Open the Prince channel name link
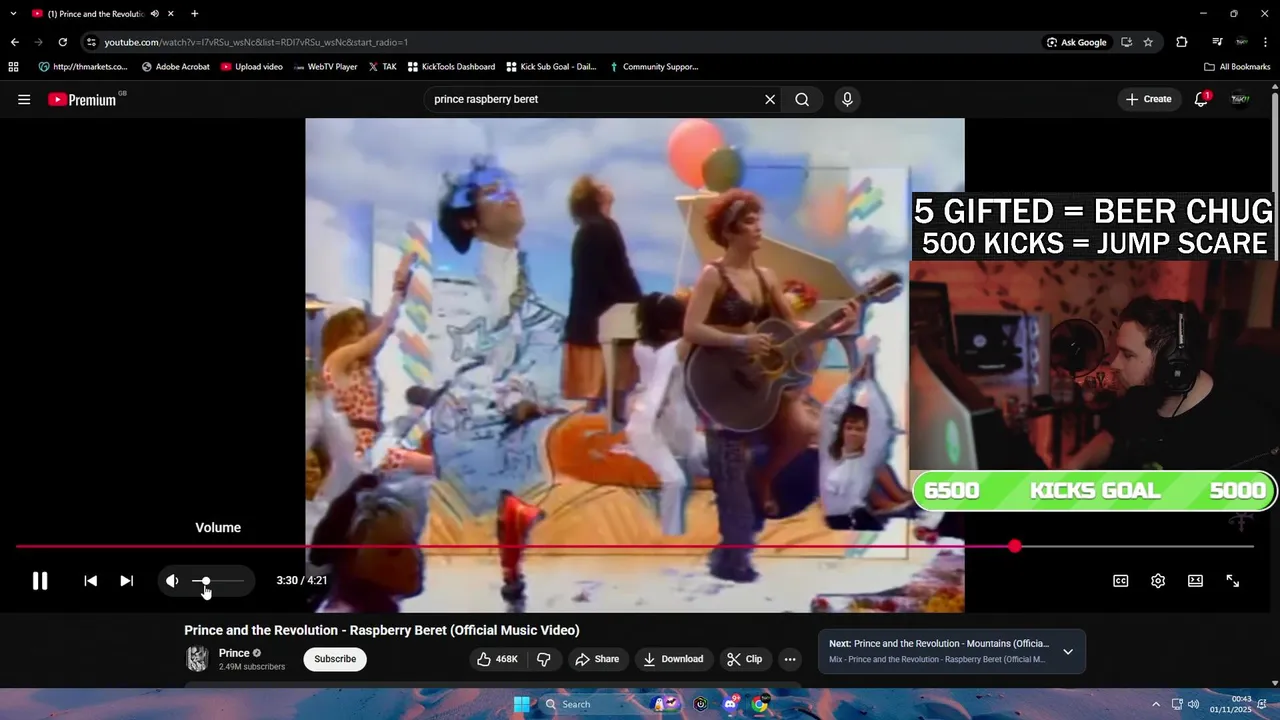1280x720 pixels. point(234,653)
